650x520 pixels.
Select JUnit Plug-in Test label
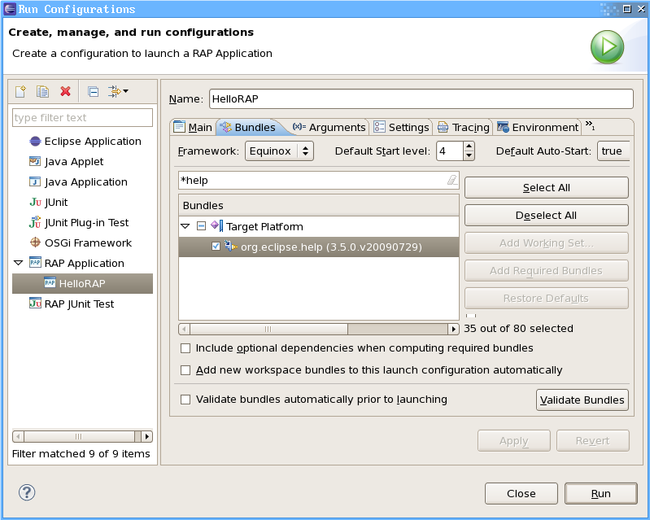[x=87, y=223]
